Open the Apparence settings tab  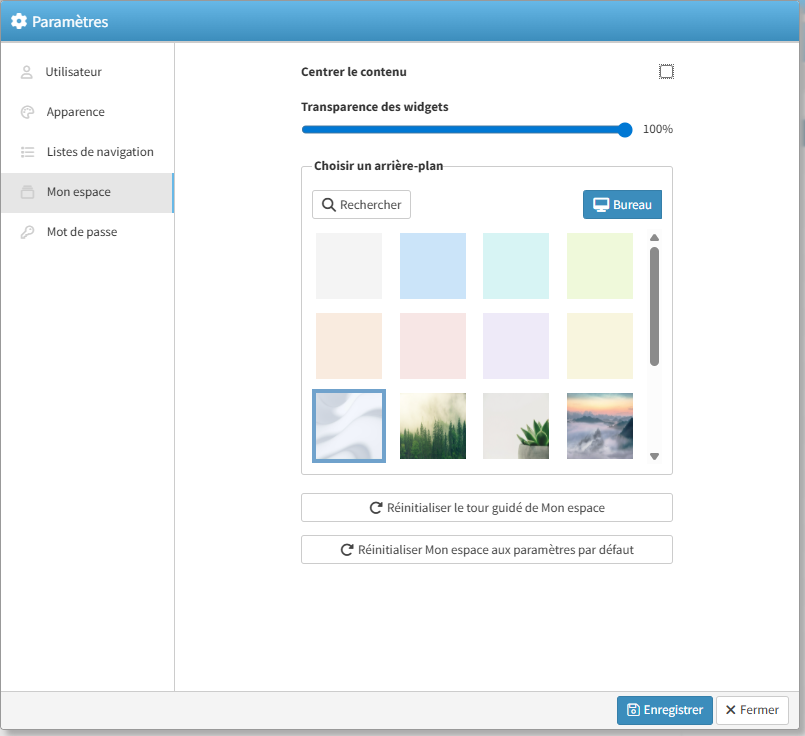pos(75,112)
